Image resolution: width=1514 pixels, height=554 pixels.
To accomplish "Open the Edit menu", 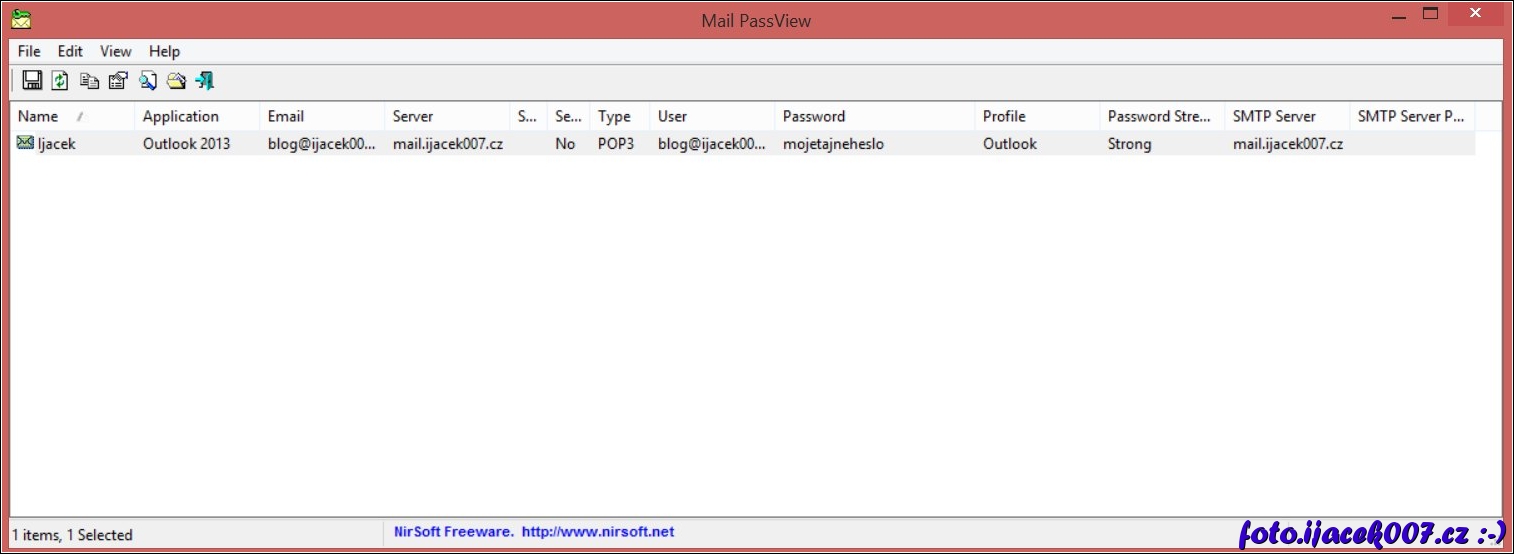I will point(70,51).
